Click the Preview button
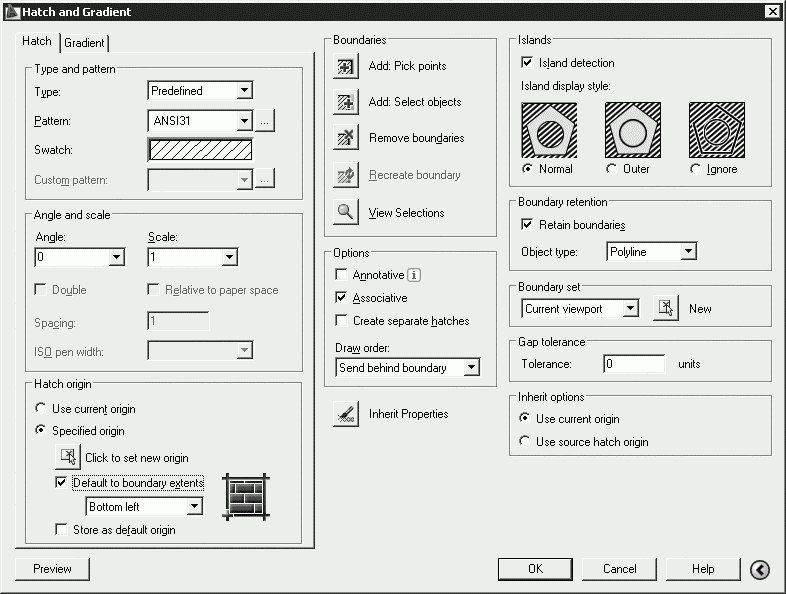 (x=52, y=569)
